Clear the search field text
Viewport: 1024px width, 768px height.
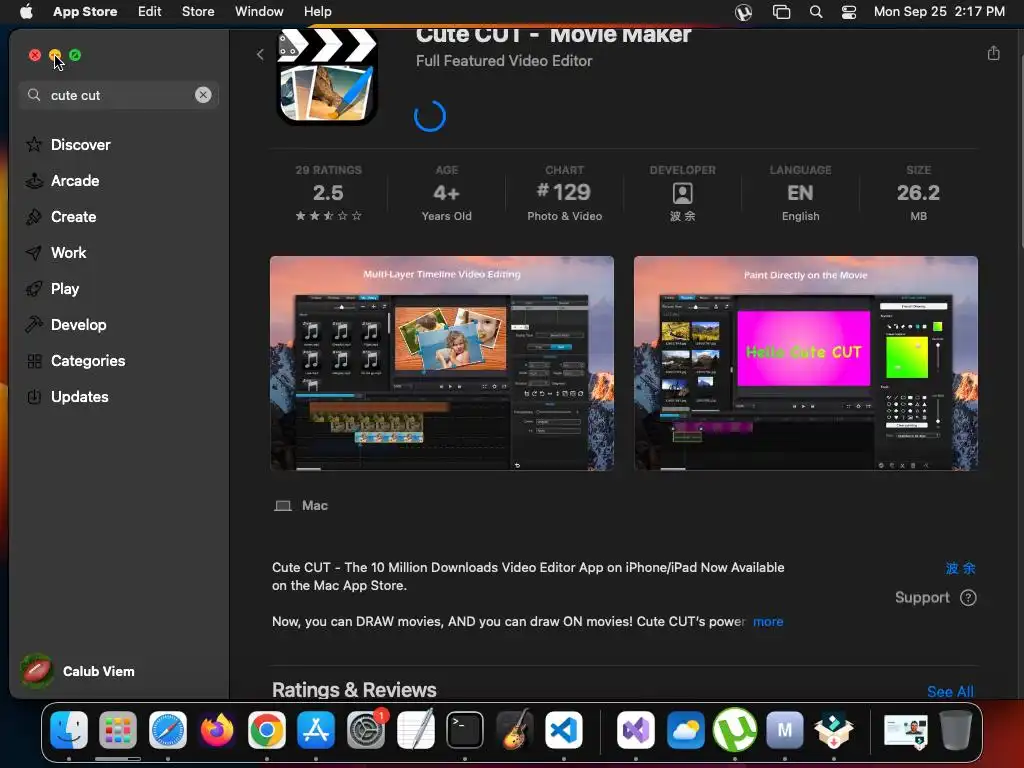click(203, 95)
